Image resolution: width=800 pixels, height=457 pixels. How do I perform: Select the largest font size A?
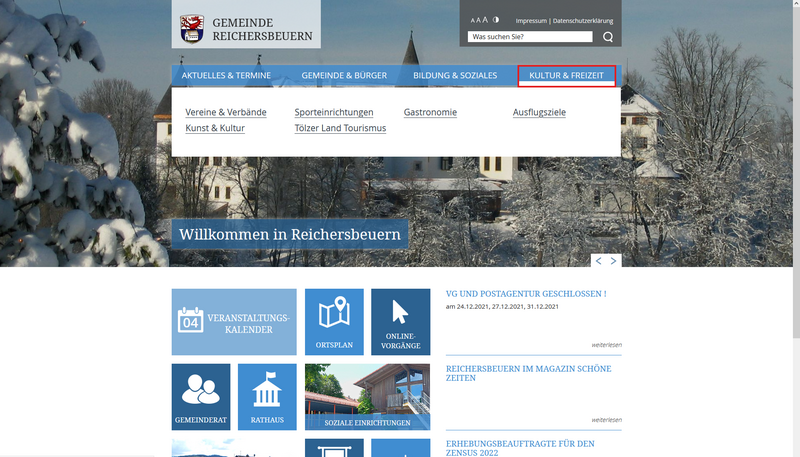coord(485,20)
